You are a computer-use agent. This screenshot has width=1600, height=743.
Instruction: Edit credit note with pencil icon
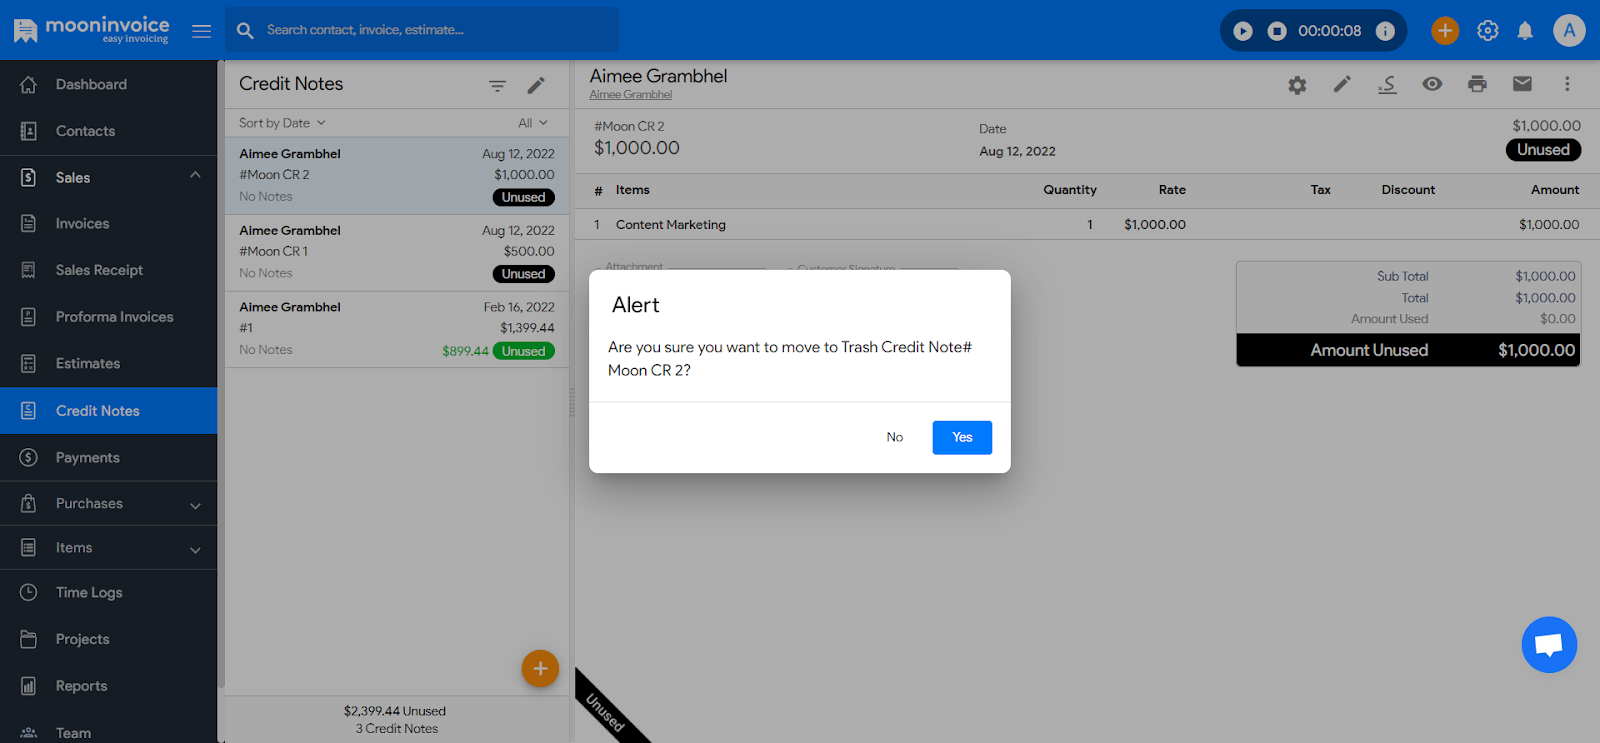coord(1342,84)
